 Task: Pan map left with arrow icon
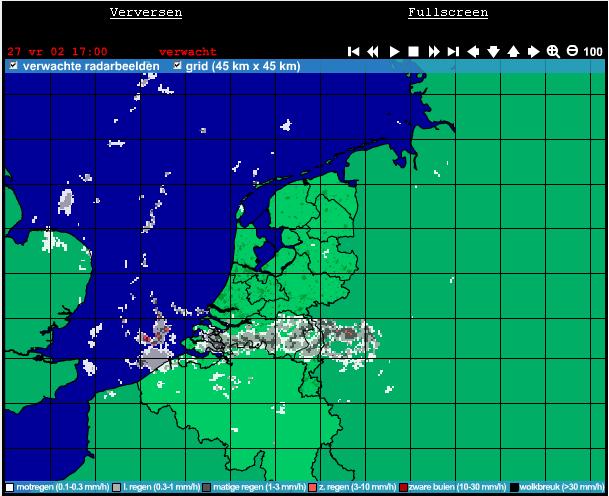473,52
